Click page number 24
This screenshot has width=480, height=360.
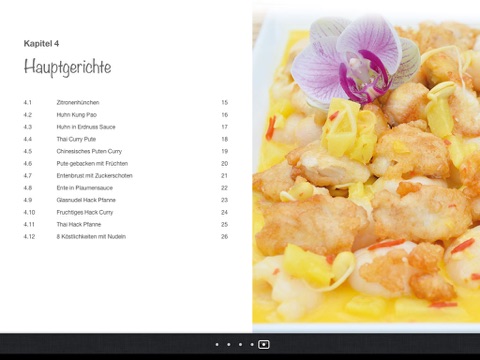tap(224, 212)
